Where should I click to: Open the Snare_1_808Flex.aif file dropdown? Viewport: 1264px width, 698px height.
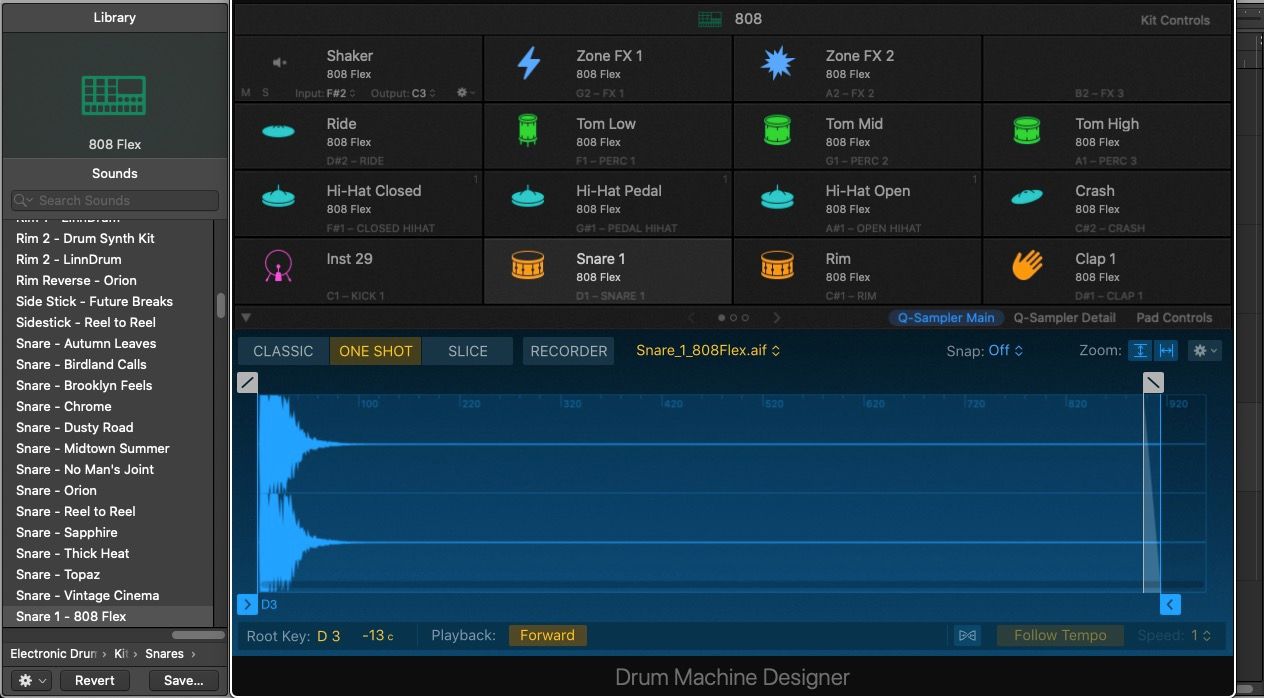[x=708, y=351]
